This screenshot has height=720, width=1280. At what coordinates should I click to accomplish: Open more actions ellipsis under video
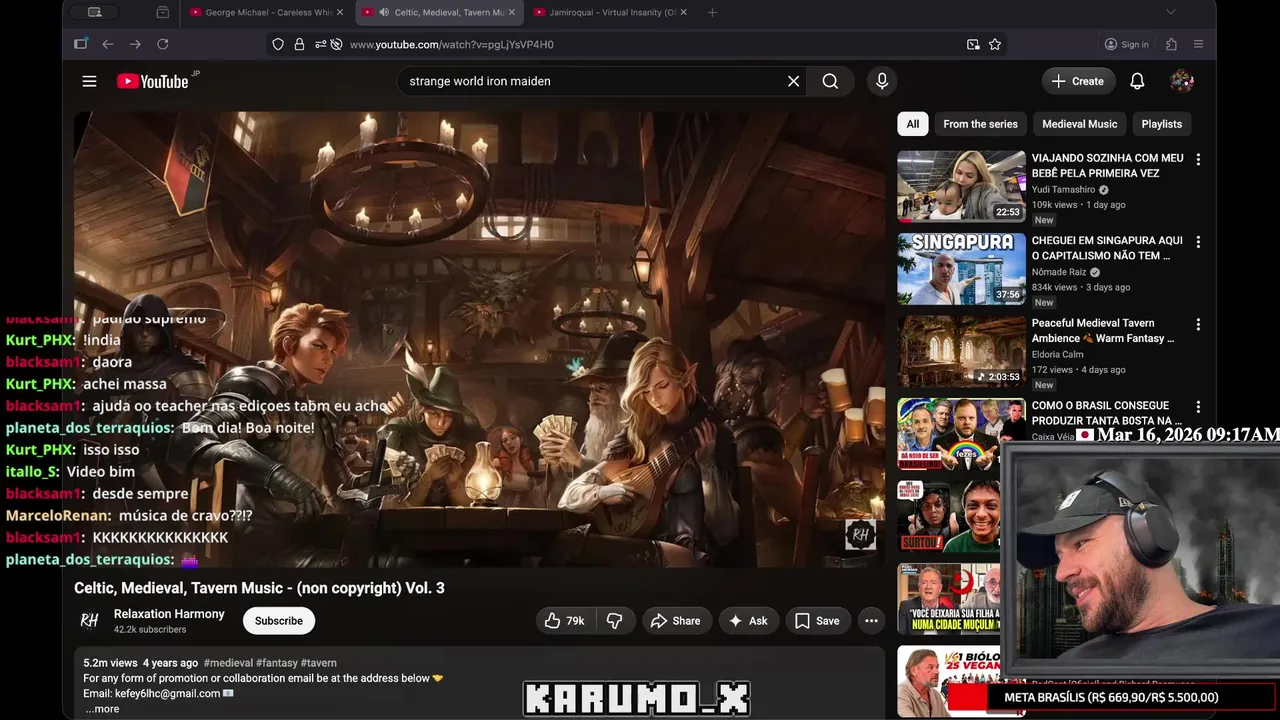[x=871, y=621]
